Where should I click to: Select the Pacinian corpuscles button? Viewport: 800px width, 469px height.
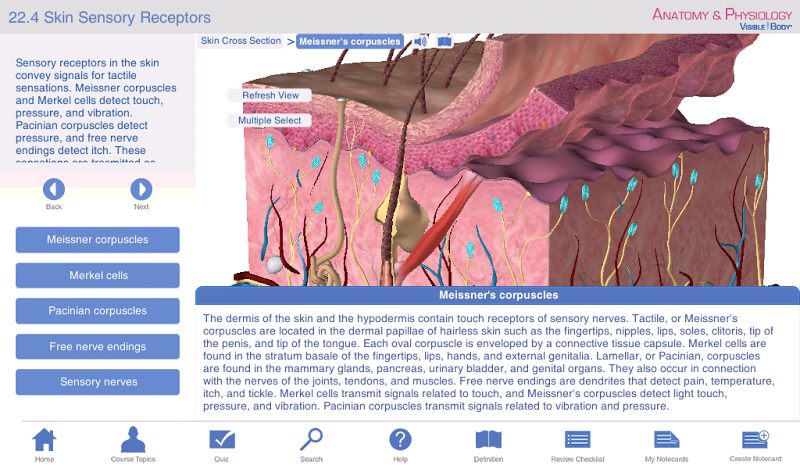97,311
